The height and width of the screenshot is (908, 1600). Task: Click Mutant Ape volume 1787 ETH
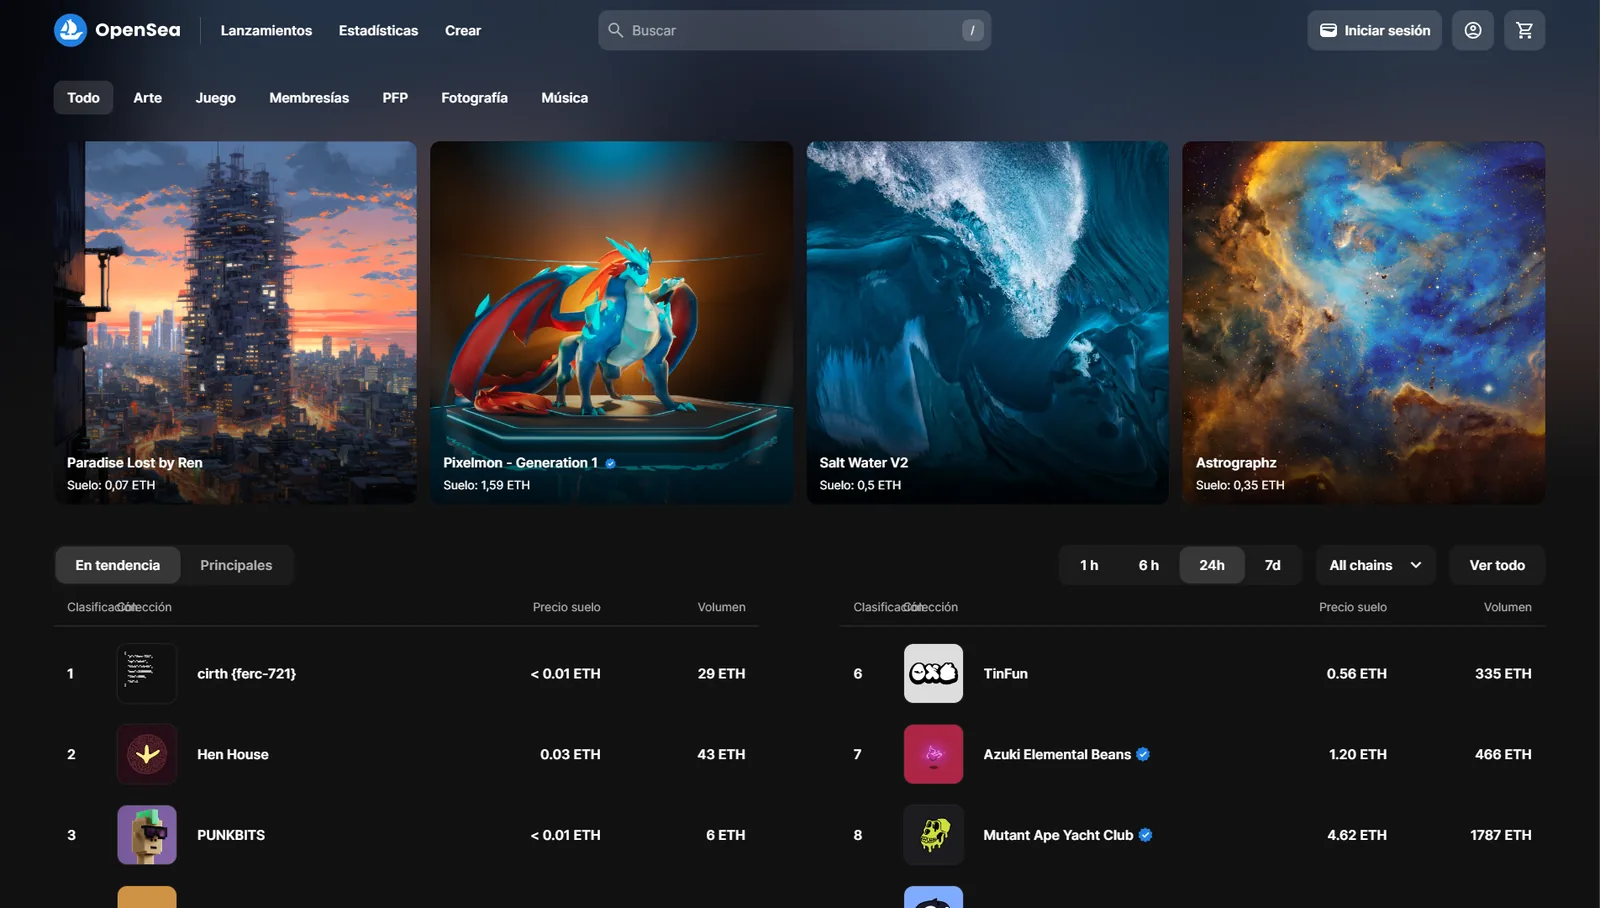1501,835
